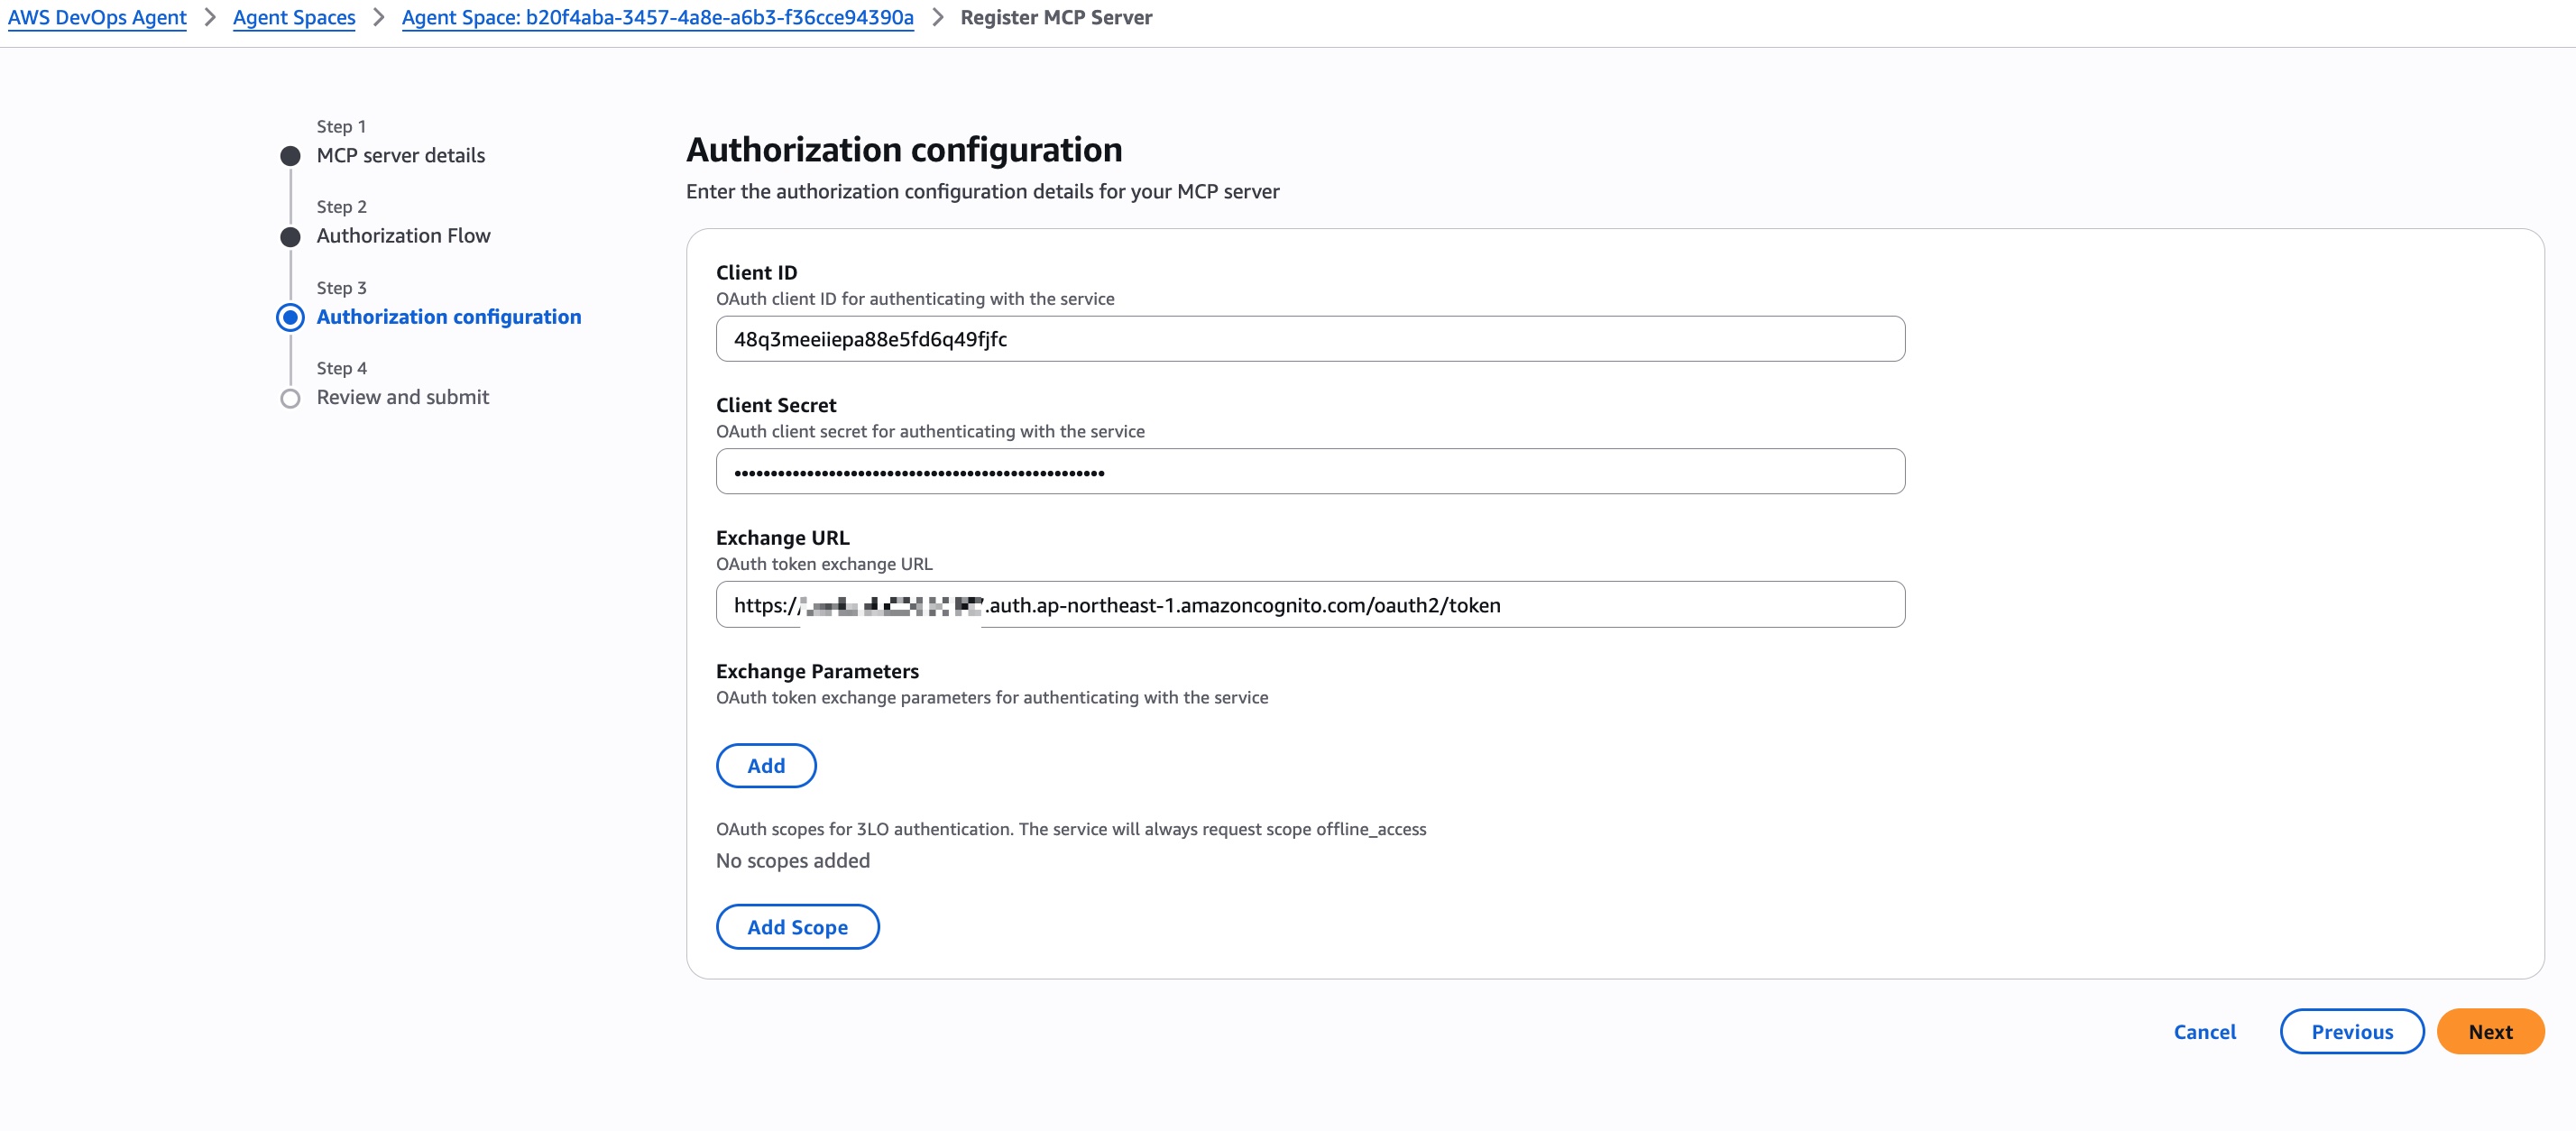Click the Add button under Exchange Parameters
The width and height of the screenshot is (2576, 1131).
(x=765, y=765)
